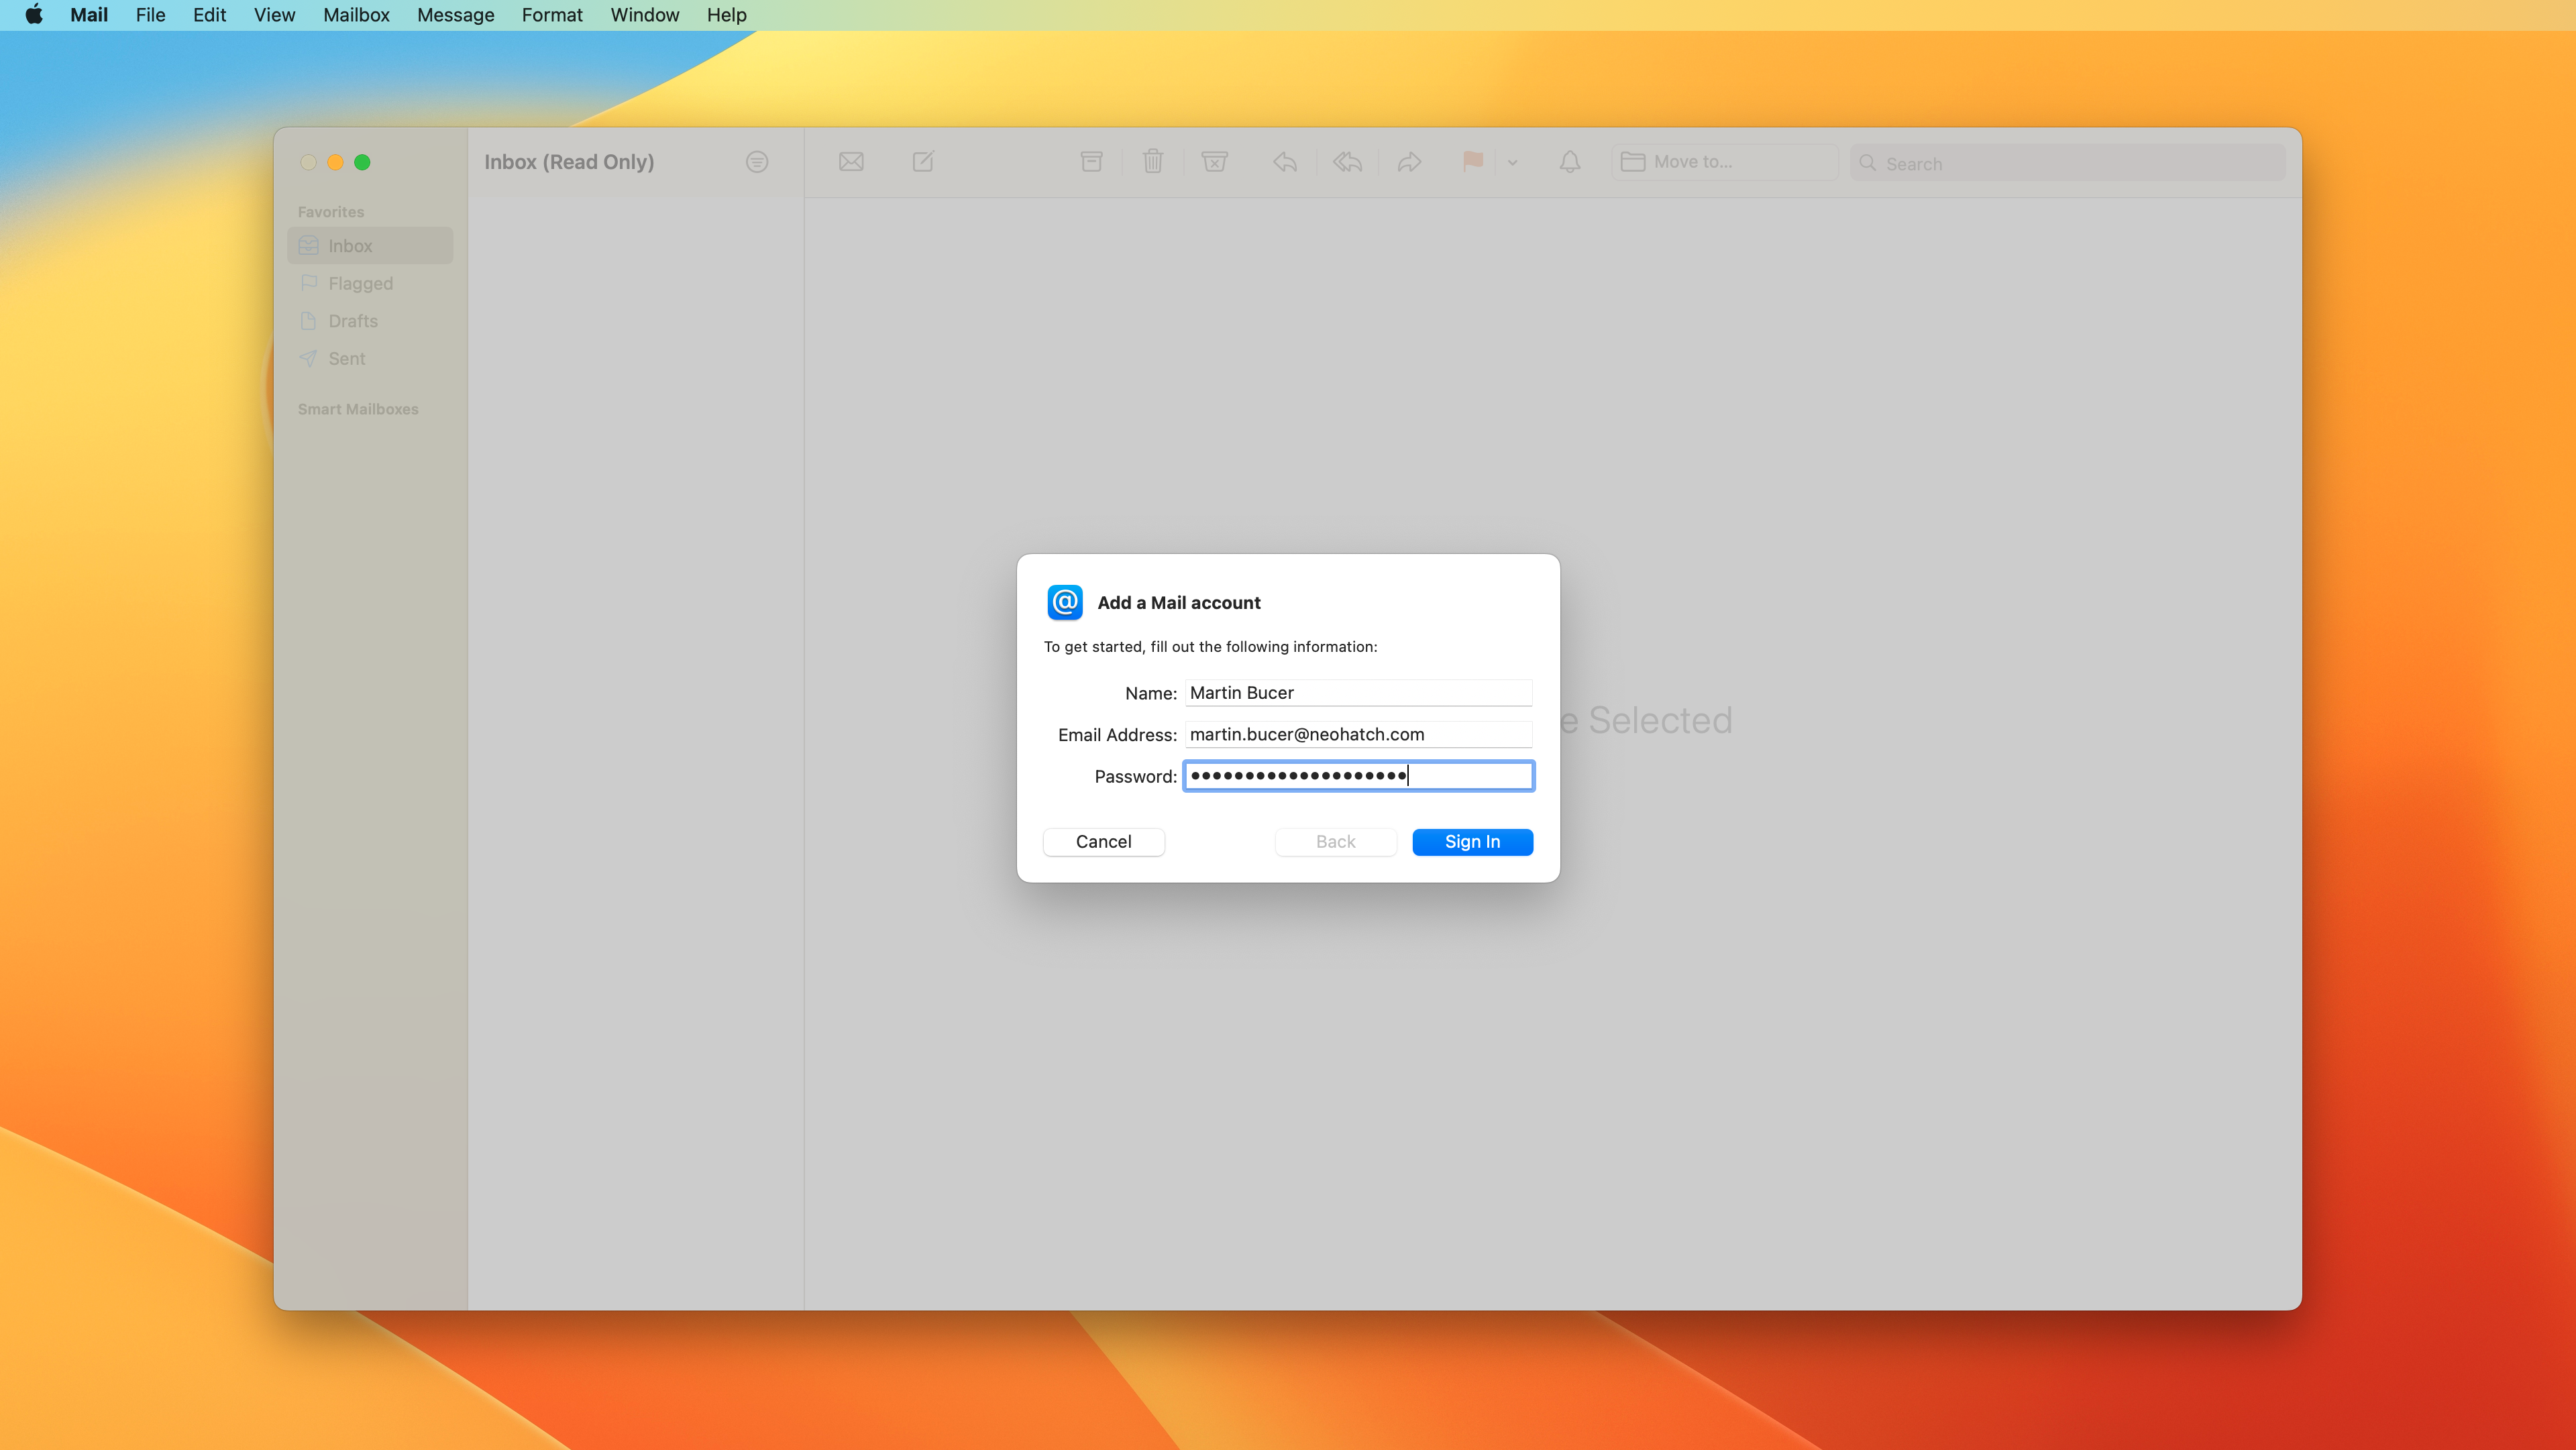Select Sent in the sidebar
Image resolution: width=2576 pixels, height=1450 pixels.
coord(370,359)
